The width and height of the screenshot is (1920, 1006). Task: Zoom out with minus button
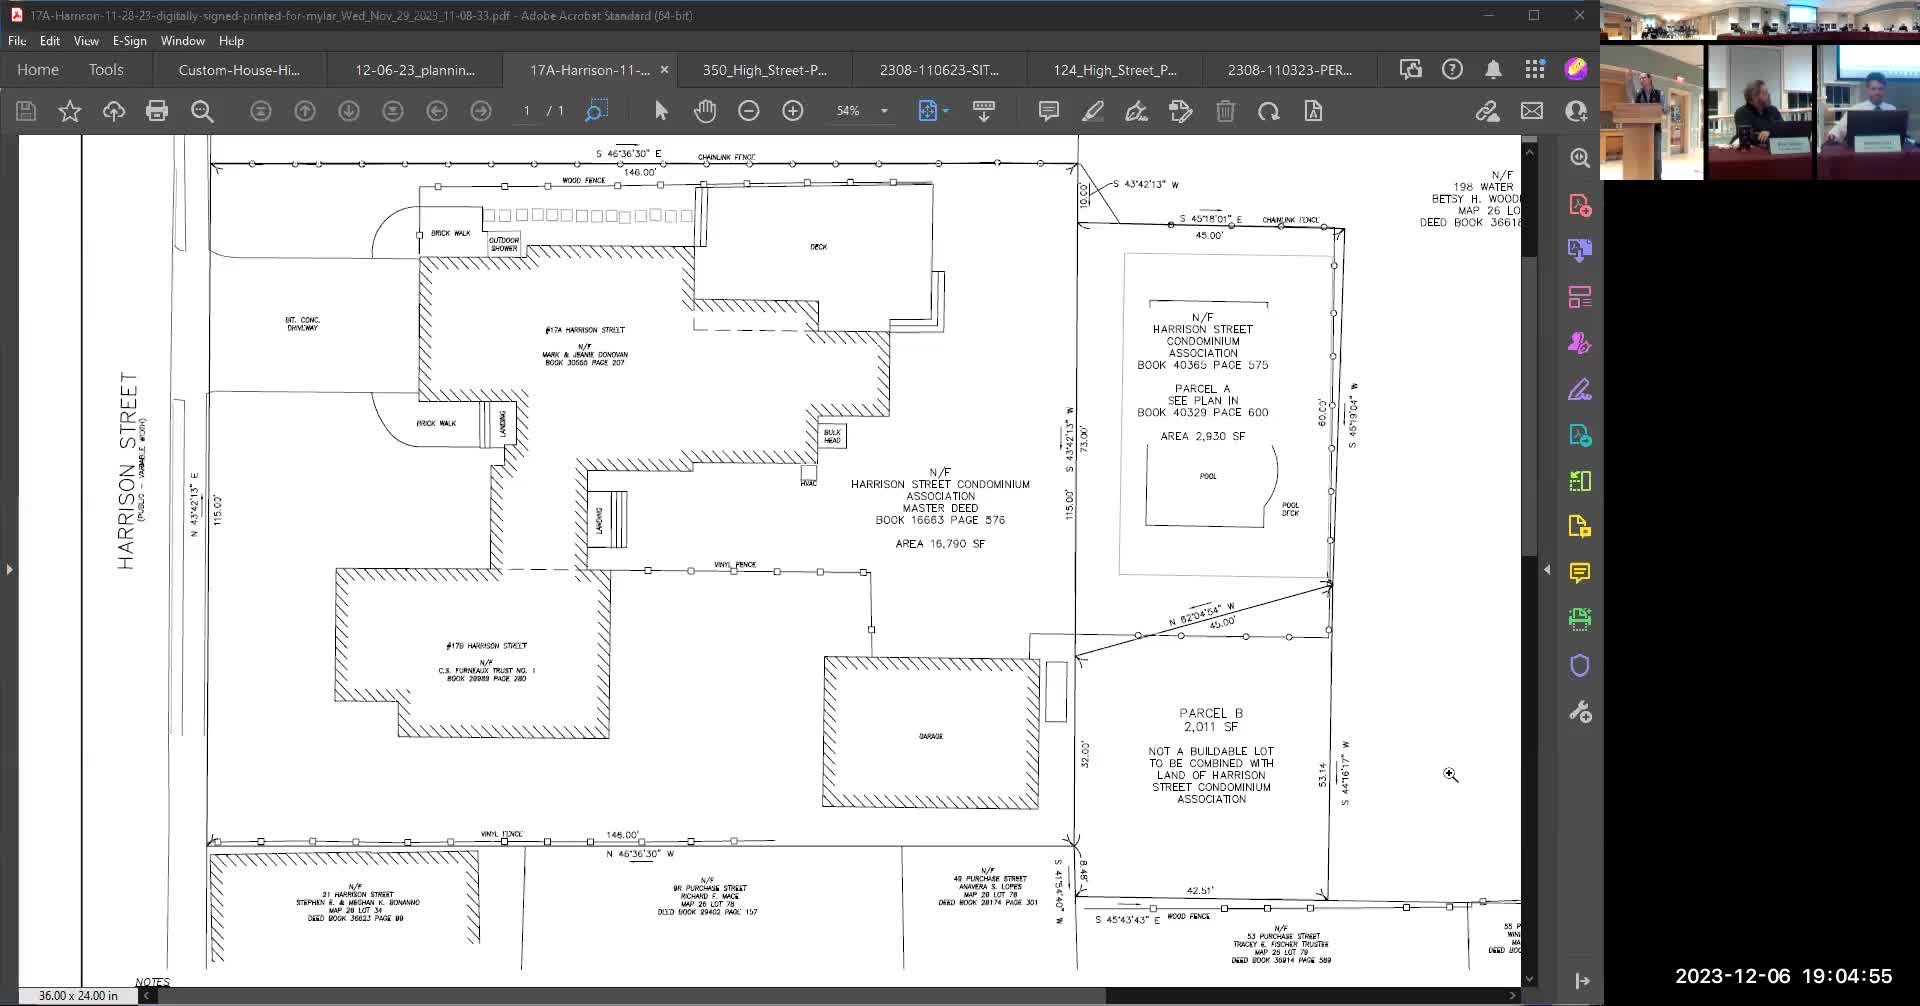click(749, 111)
